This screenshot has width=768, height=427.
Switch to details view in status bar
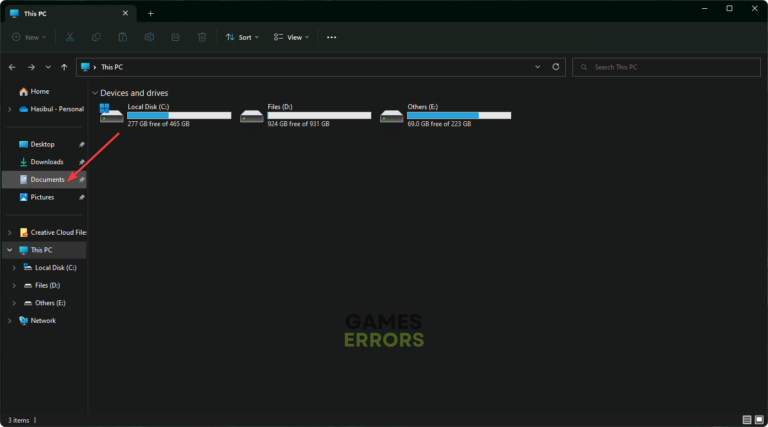[746, 419]
